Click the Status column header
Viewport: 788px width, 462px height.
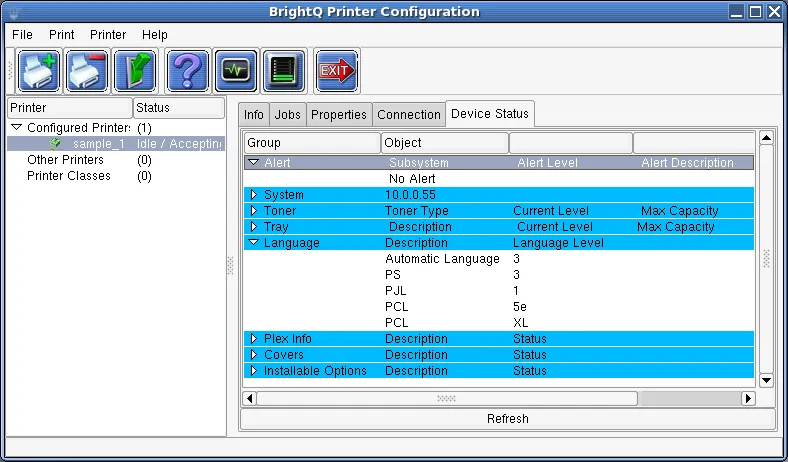point(179,108)
